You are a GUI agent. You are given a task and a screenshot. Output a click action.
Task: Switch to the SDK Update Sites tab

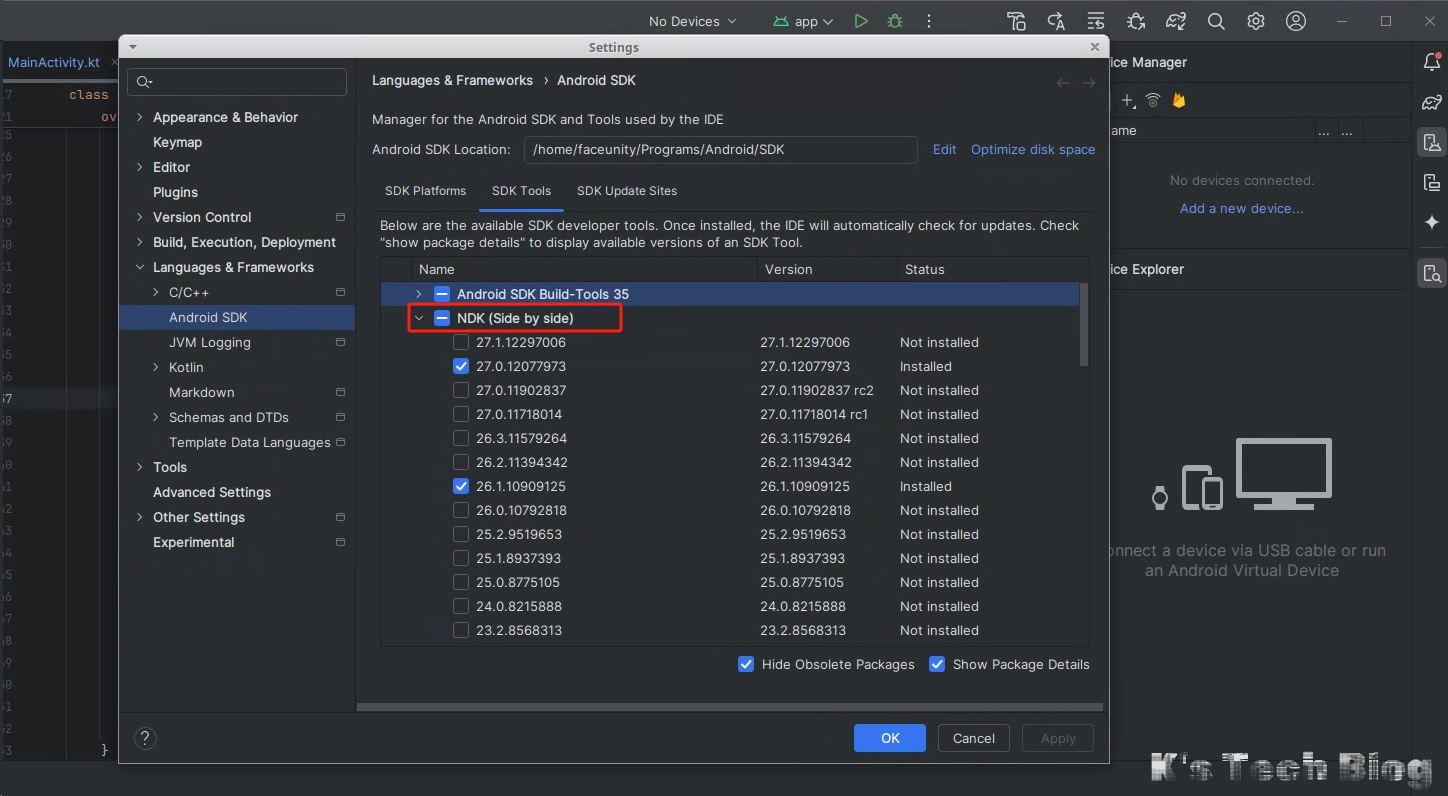coord(626,191)
